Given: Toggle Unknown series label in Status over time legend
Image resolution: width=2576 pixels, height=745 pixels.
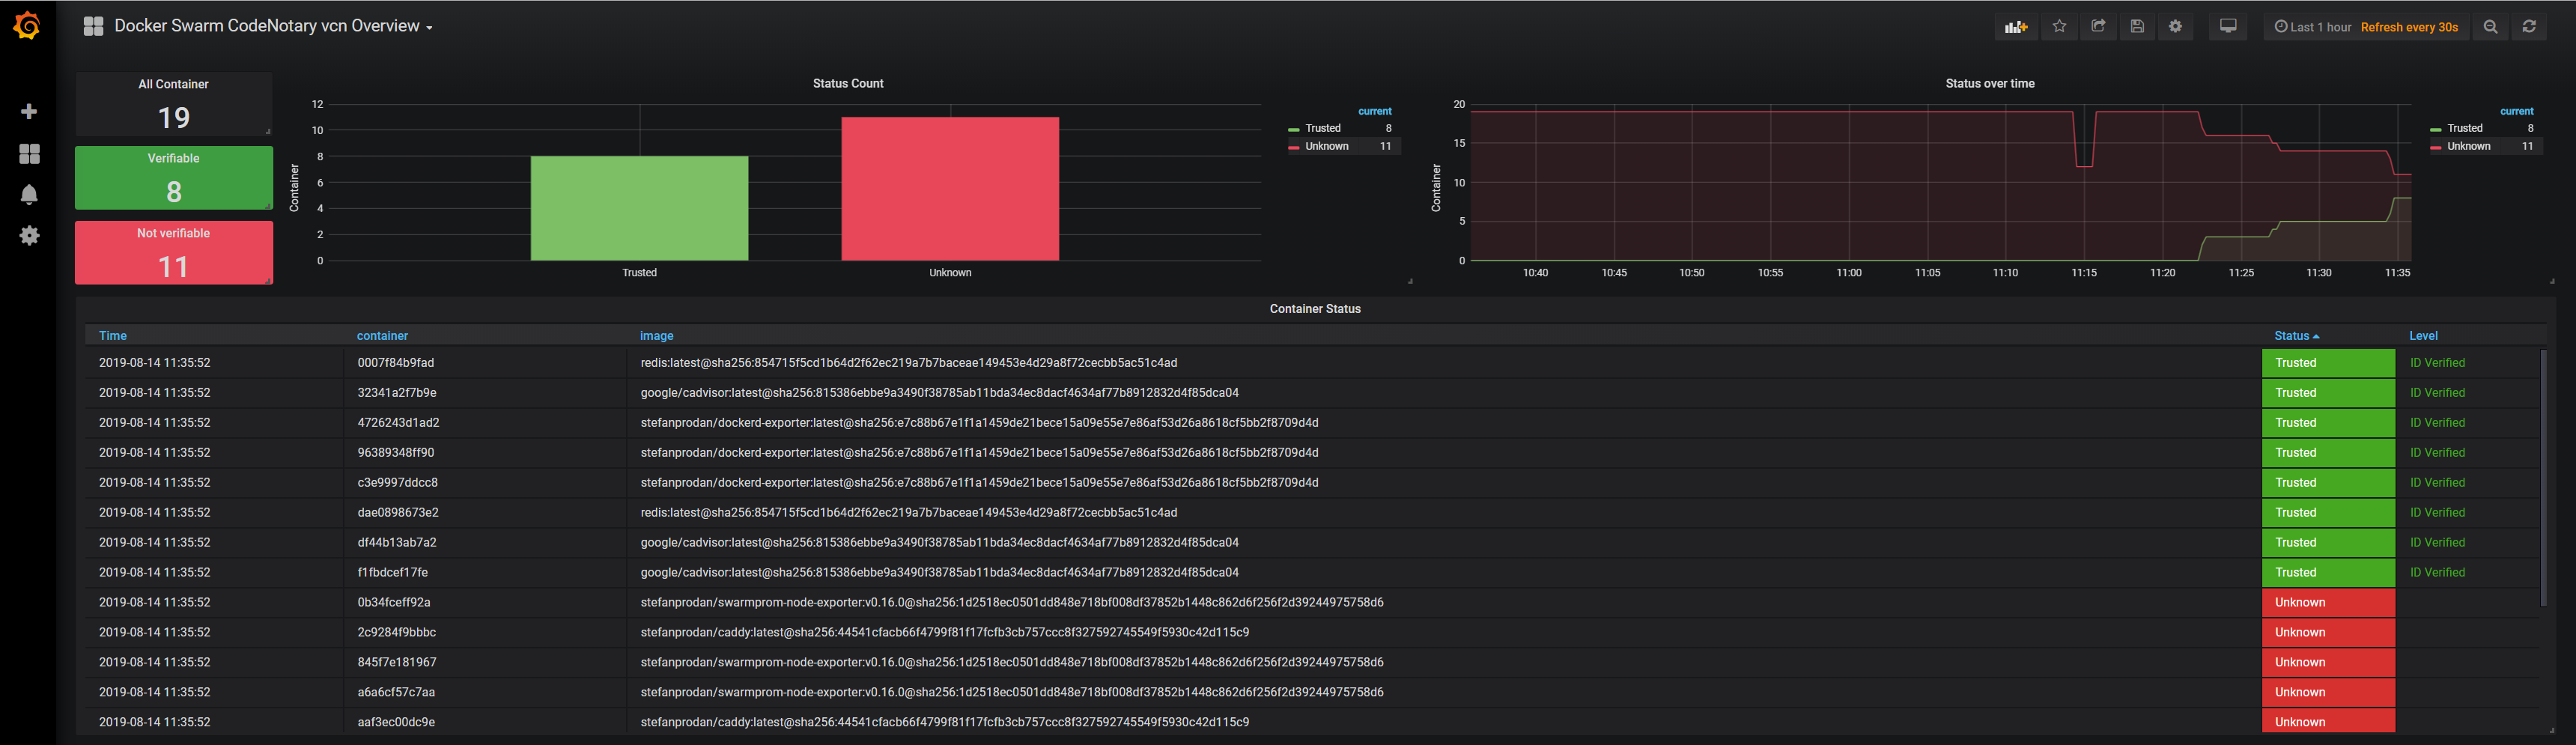Looking at the screenshot, I should (2469, 146).
